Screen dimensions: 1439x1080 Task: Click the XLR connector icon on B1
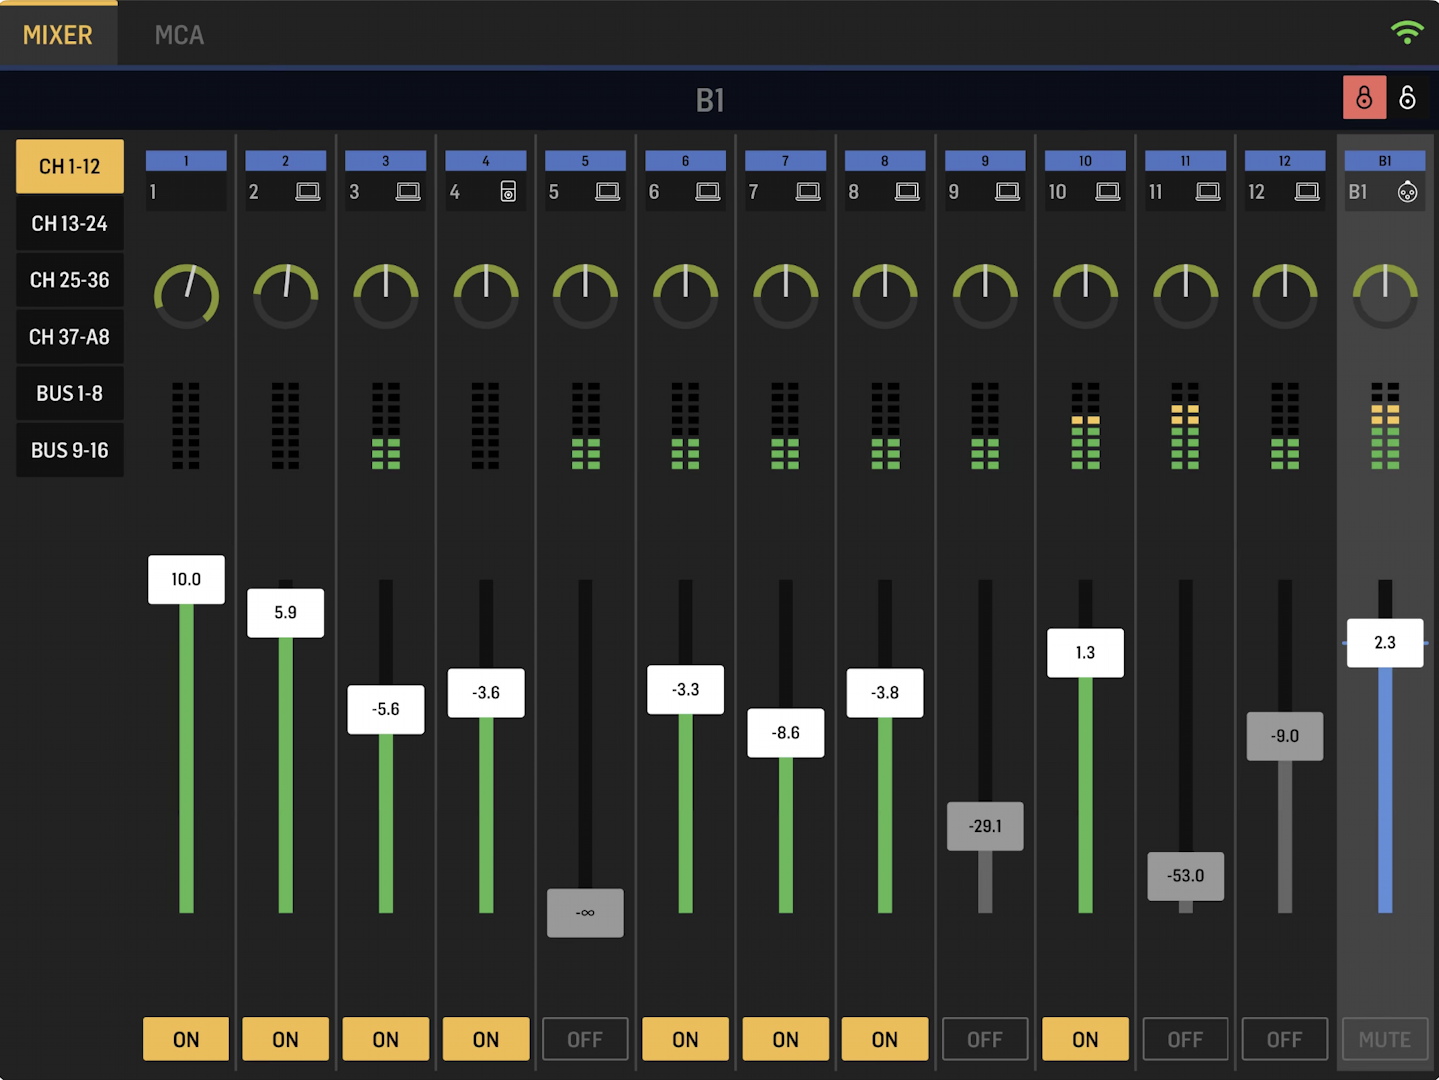1407,192
